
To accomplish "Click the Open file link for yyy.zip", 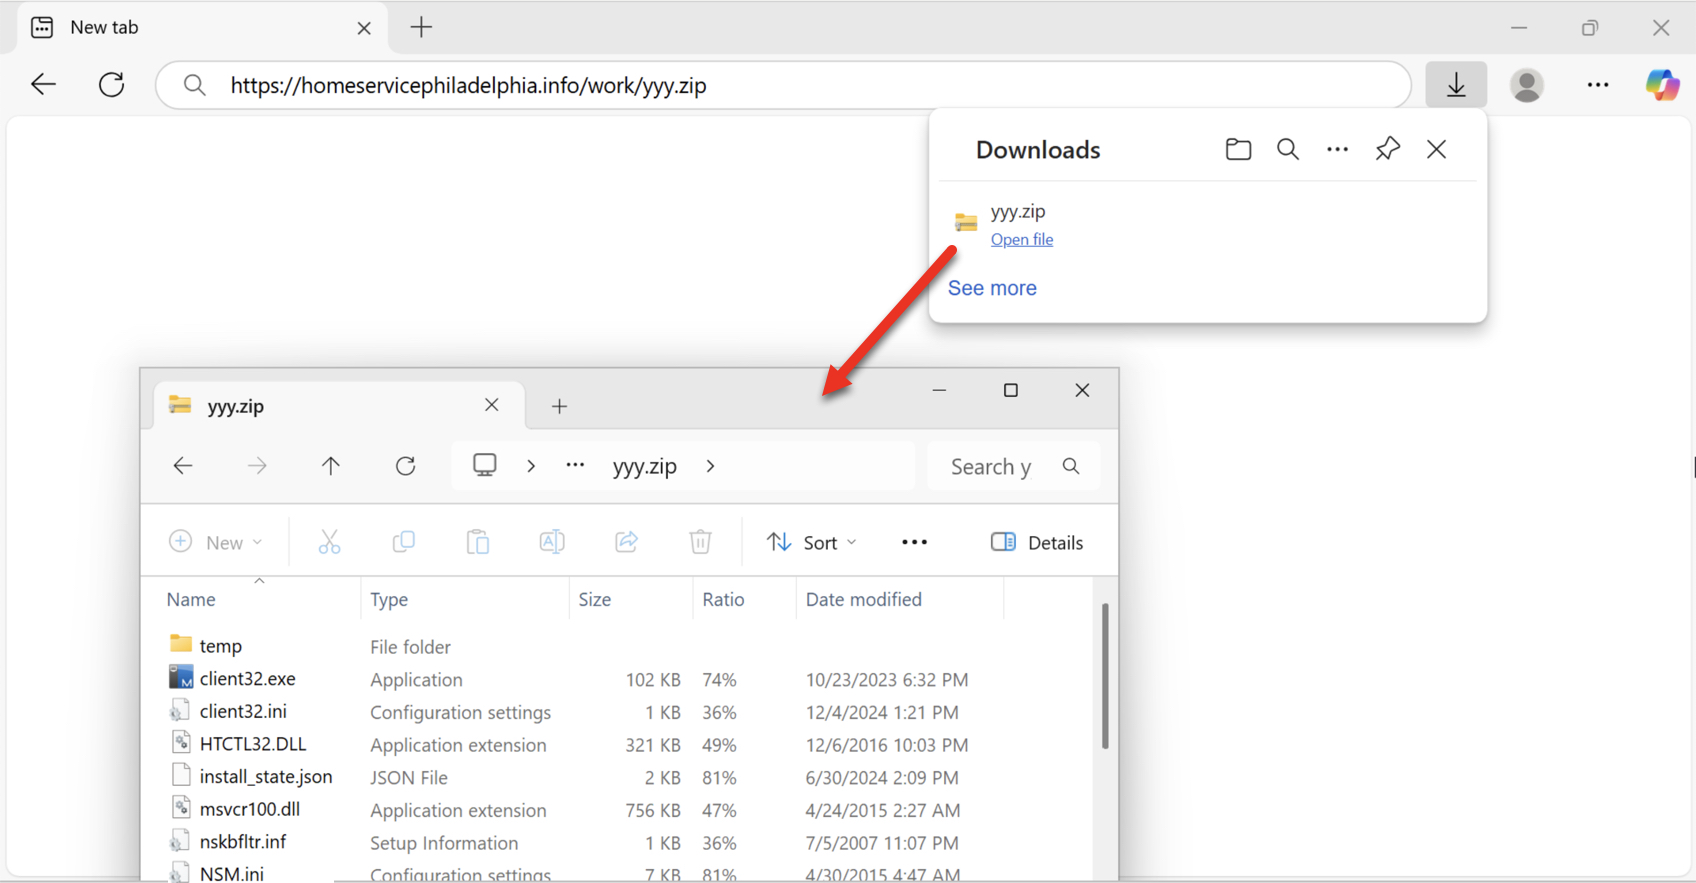I will pyautogui.click(x=1021, y=239).
